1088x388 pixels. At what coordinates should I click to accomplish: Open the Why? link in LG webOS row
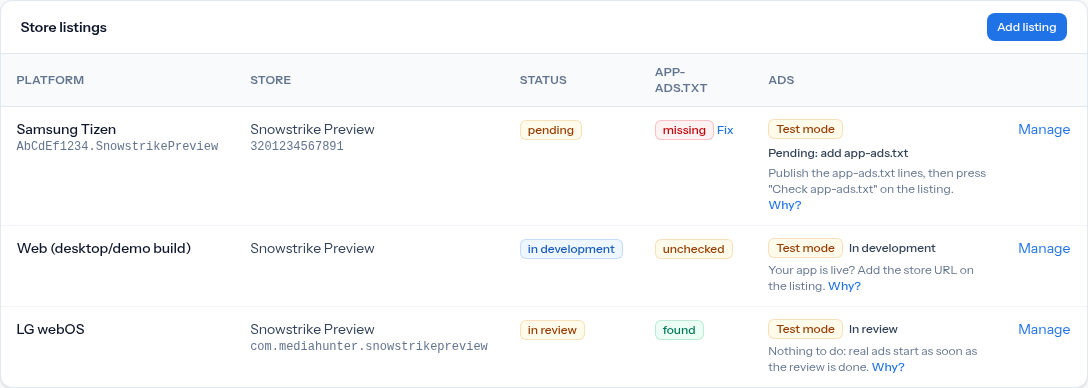(x=887, y=367)
